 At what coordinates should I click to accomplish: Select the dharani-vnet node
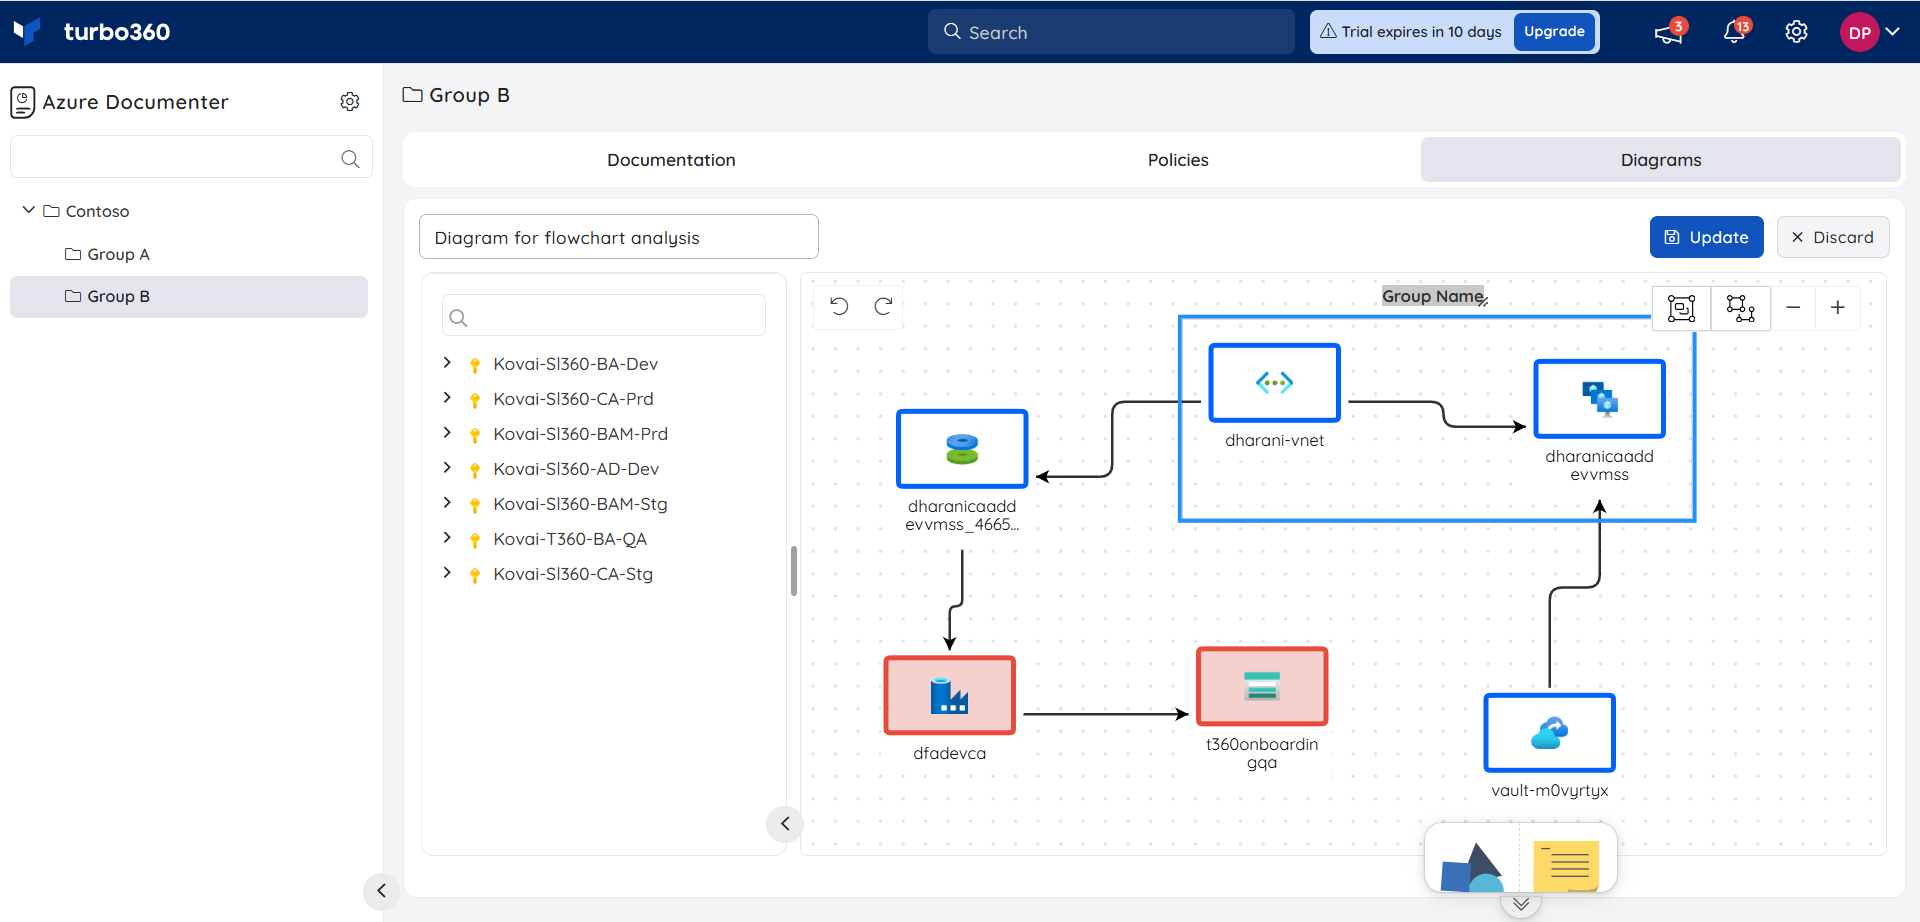pos(1274,383)
